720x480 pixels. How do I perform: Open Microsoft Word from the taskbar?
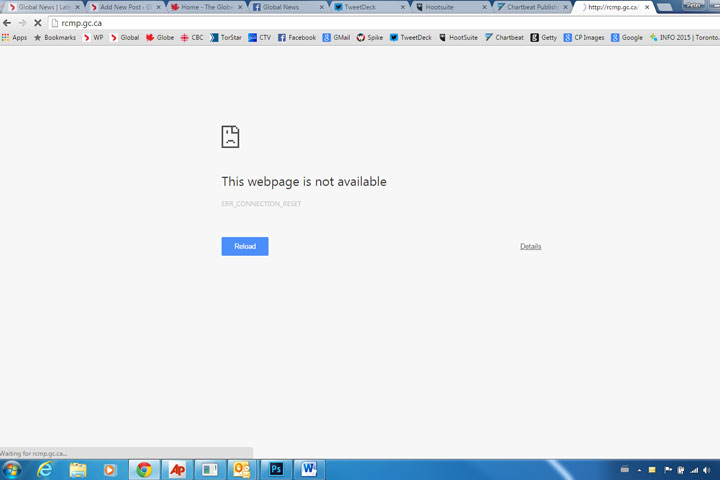(308, 469)
